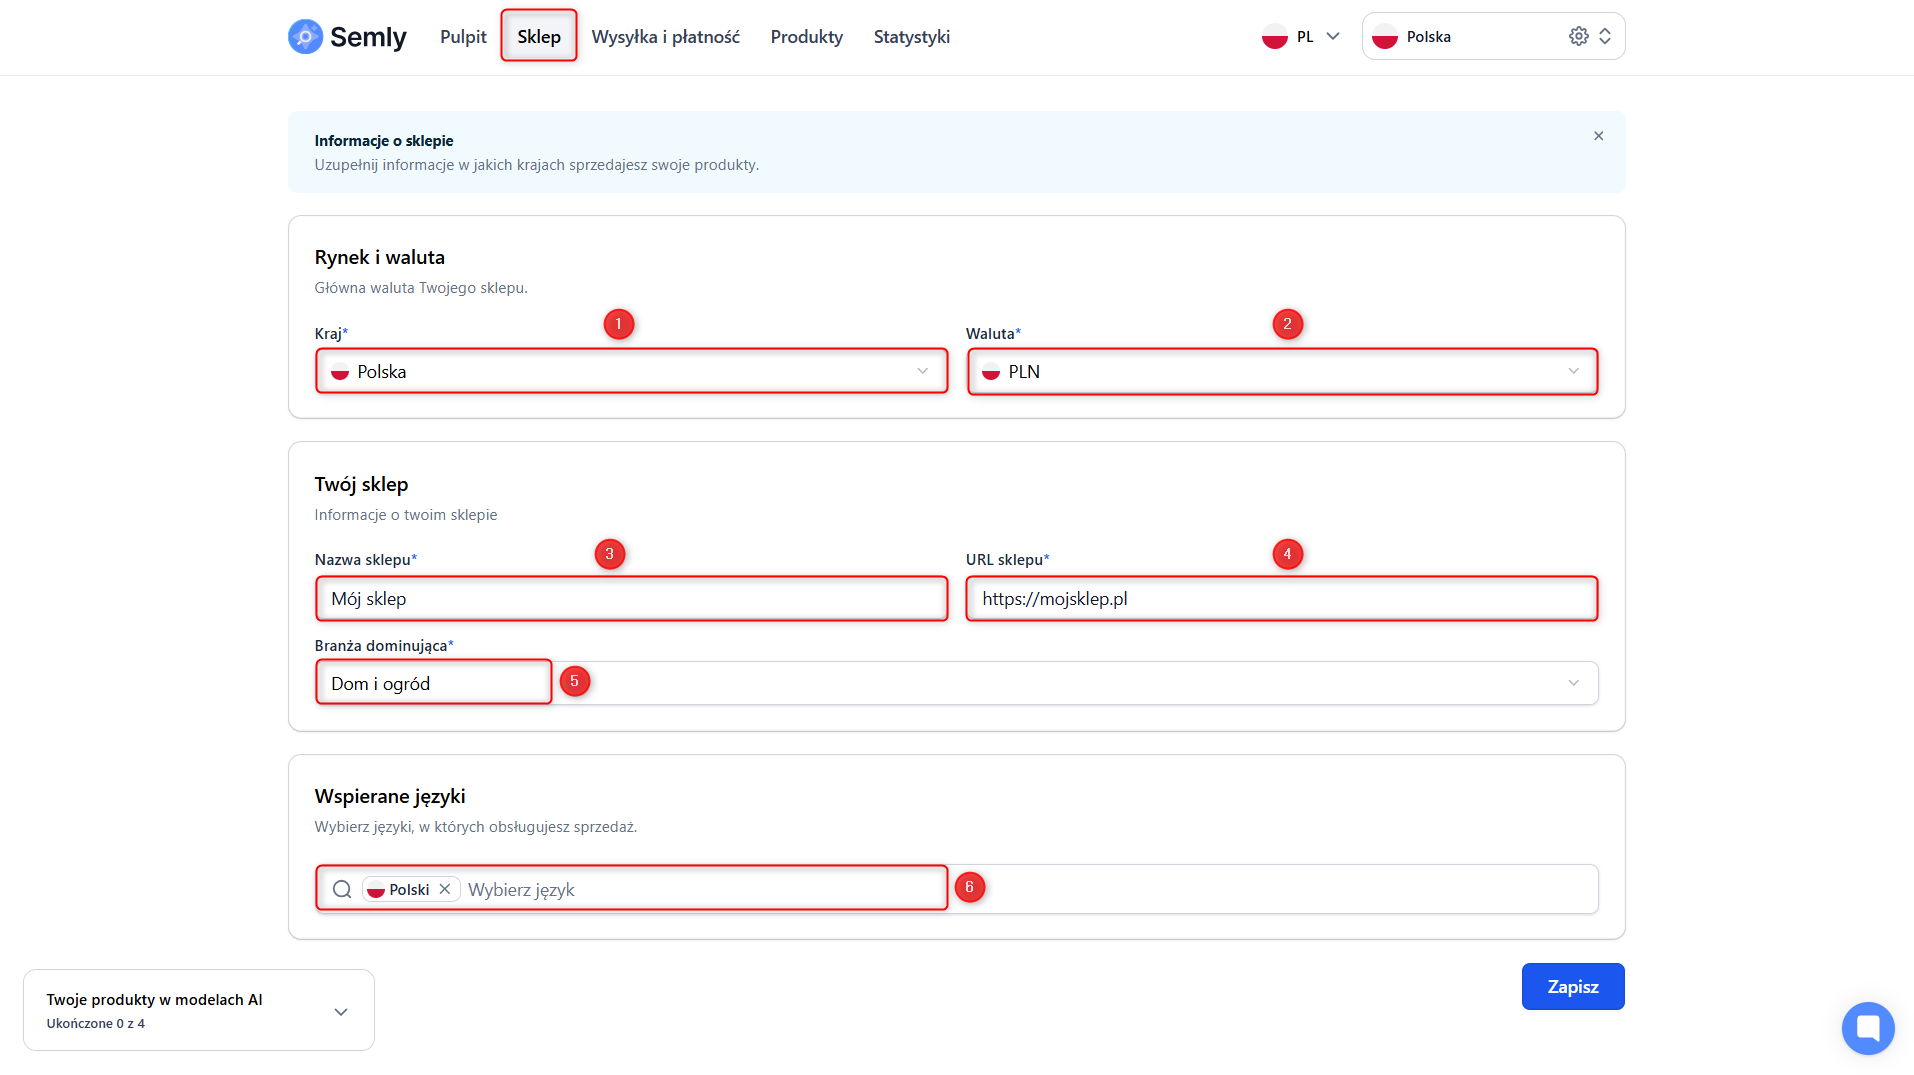Click the Semly brand name link
1914x1075 pixels.
(368, 37)
